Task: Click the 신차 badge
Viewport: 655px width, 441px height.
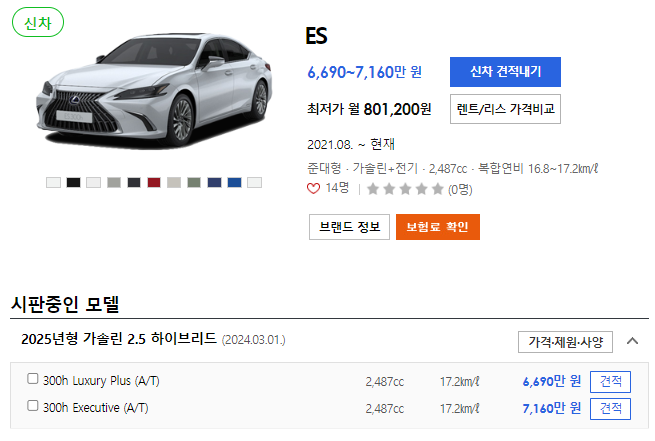Action: [38, 23]
